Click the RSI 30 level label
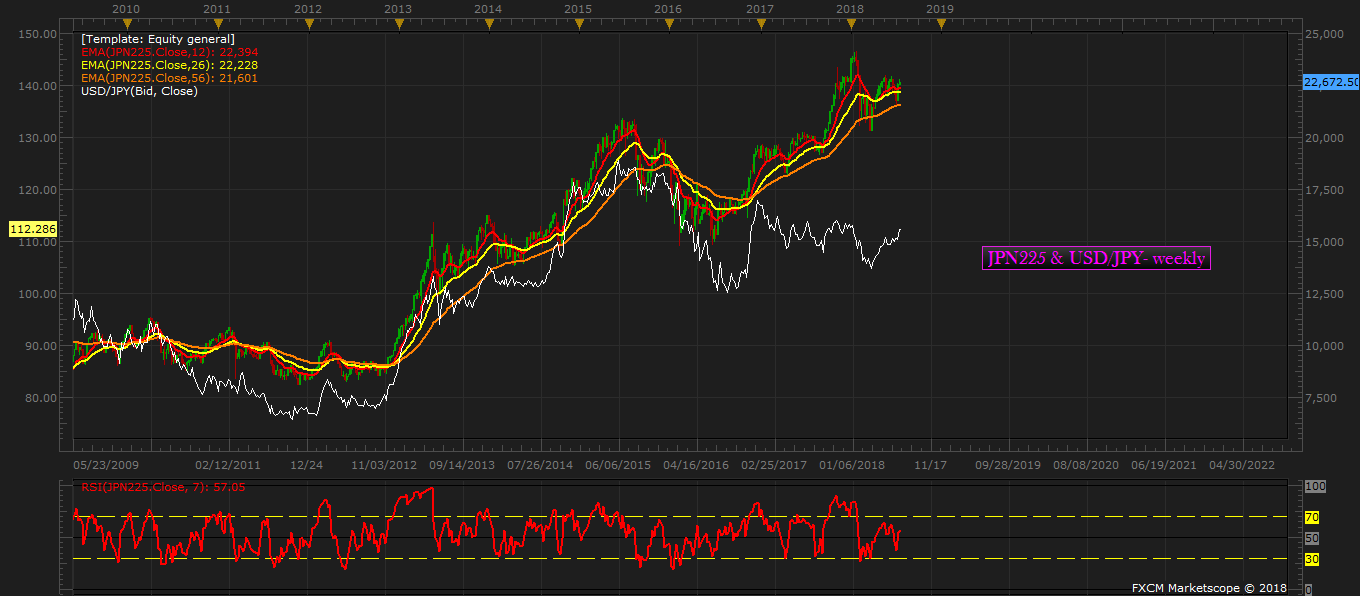 (x=1311, y=559)
